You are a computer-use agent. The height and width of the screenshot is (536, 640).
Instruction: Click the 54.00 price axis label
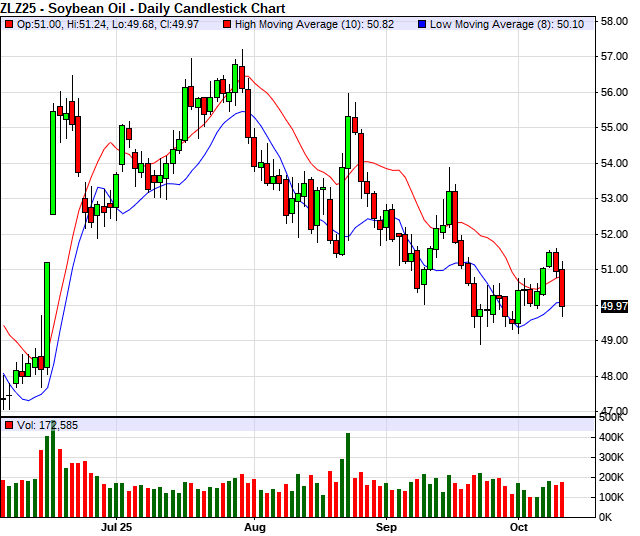coord(614,163)
